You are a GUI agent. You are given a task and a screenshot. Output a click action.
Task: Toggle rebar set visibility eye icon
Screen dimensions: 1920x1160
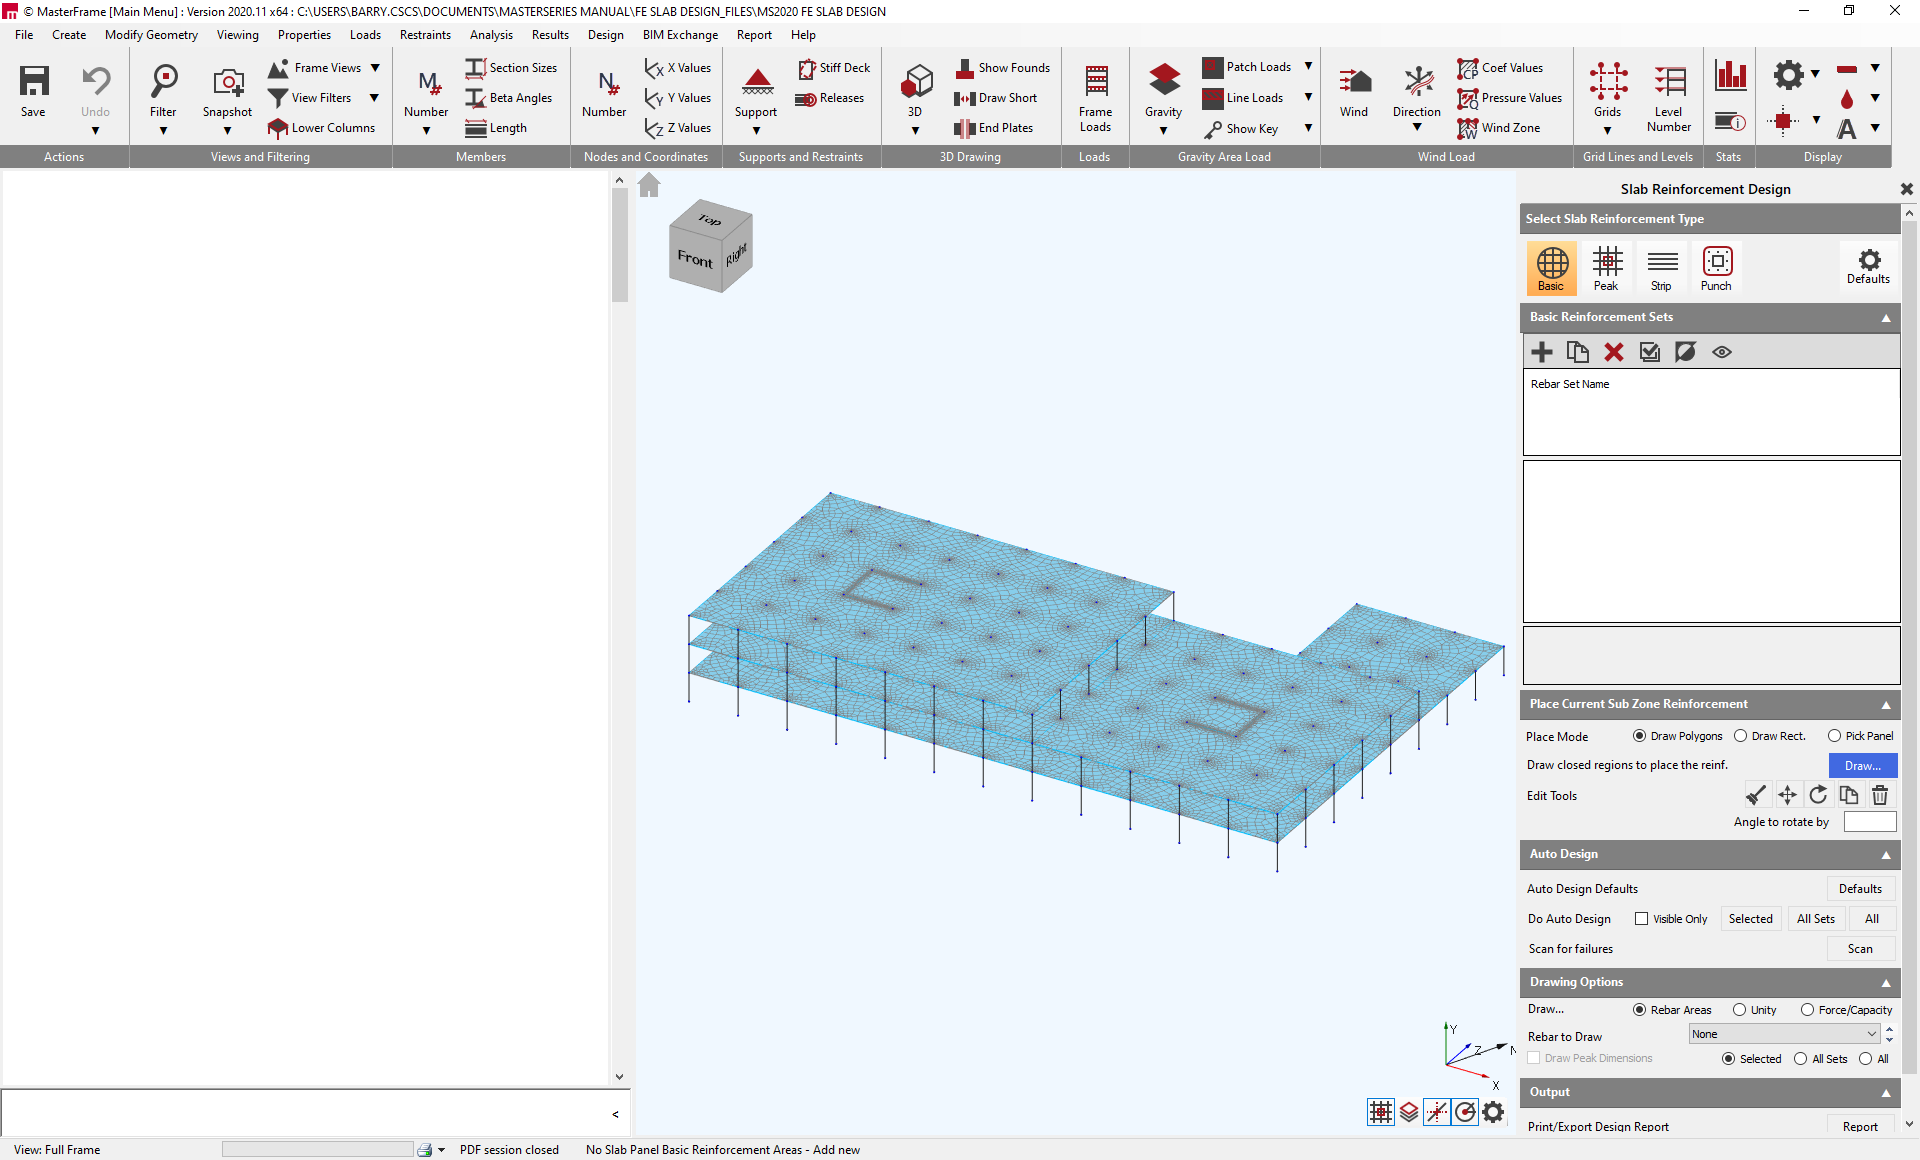(1721, 352)
